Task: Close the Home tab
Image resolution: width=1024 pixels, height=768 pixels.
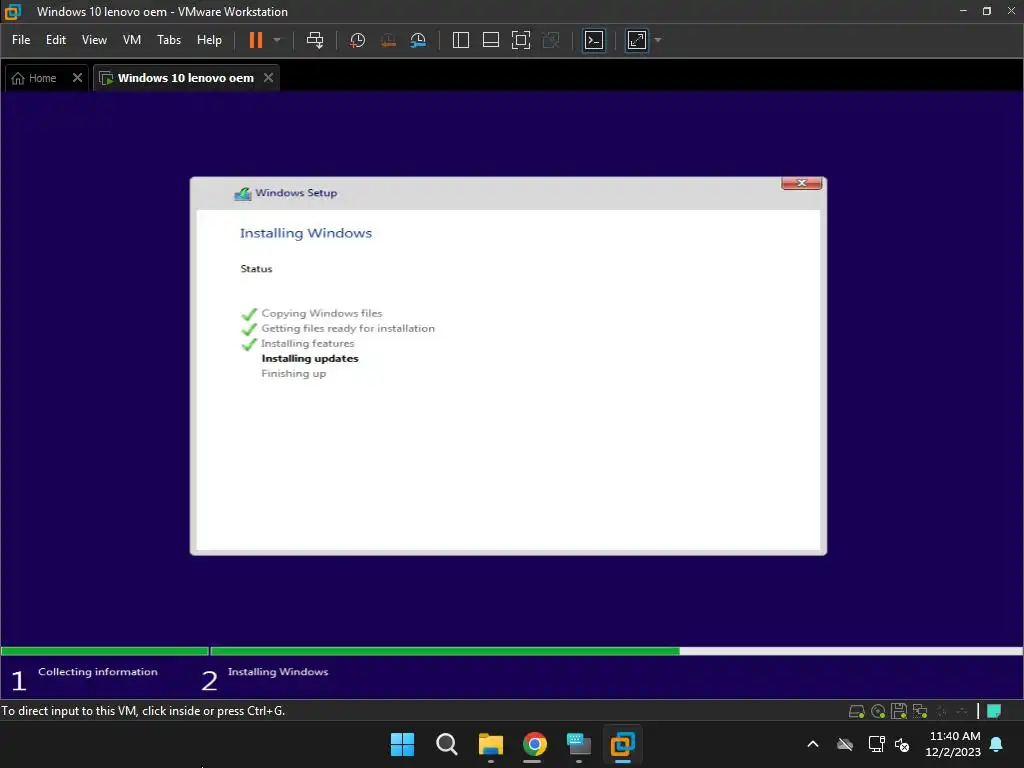Action: (77, 78)
